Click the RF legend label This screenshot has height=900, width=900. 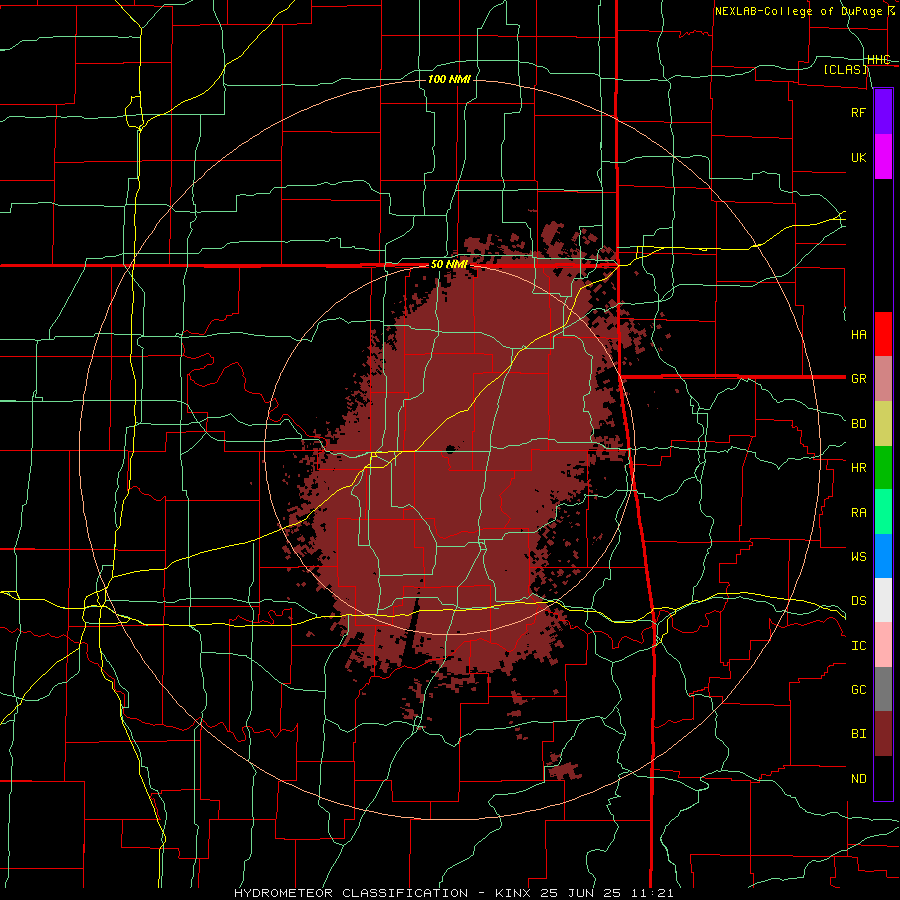pyautogui.click(x=858, y=112)
